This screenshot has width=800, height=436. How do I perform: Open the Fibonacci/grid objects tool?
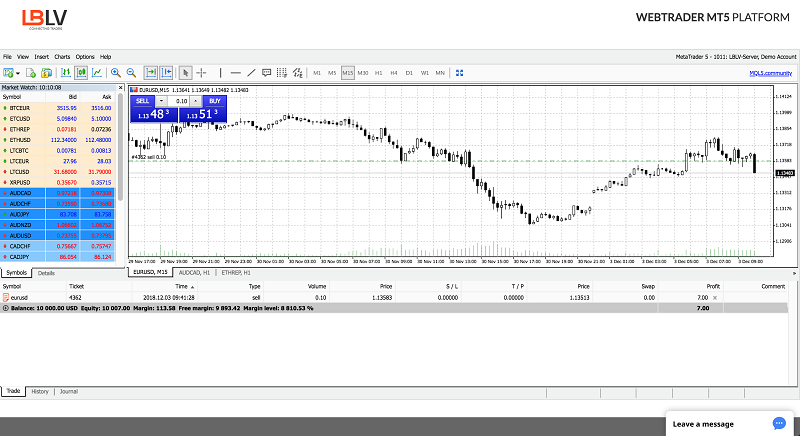coord(282,73)
